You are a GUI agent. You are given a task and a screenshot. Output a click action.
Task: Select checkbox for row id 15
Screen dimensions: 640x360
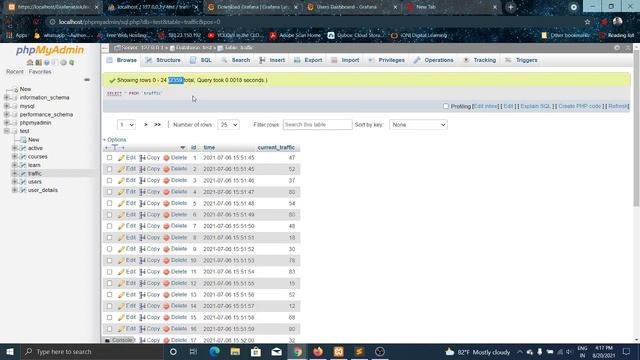click(109, 318)
